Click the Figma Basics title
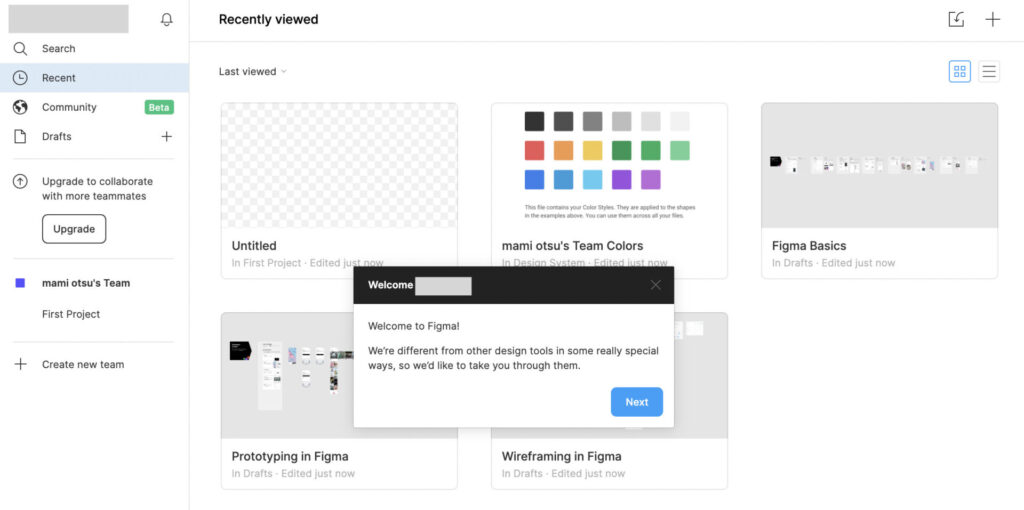 (808, 246)
